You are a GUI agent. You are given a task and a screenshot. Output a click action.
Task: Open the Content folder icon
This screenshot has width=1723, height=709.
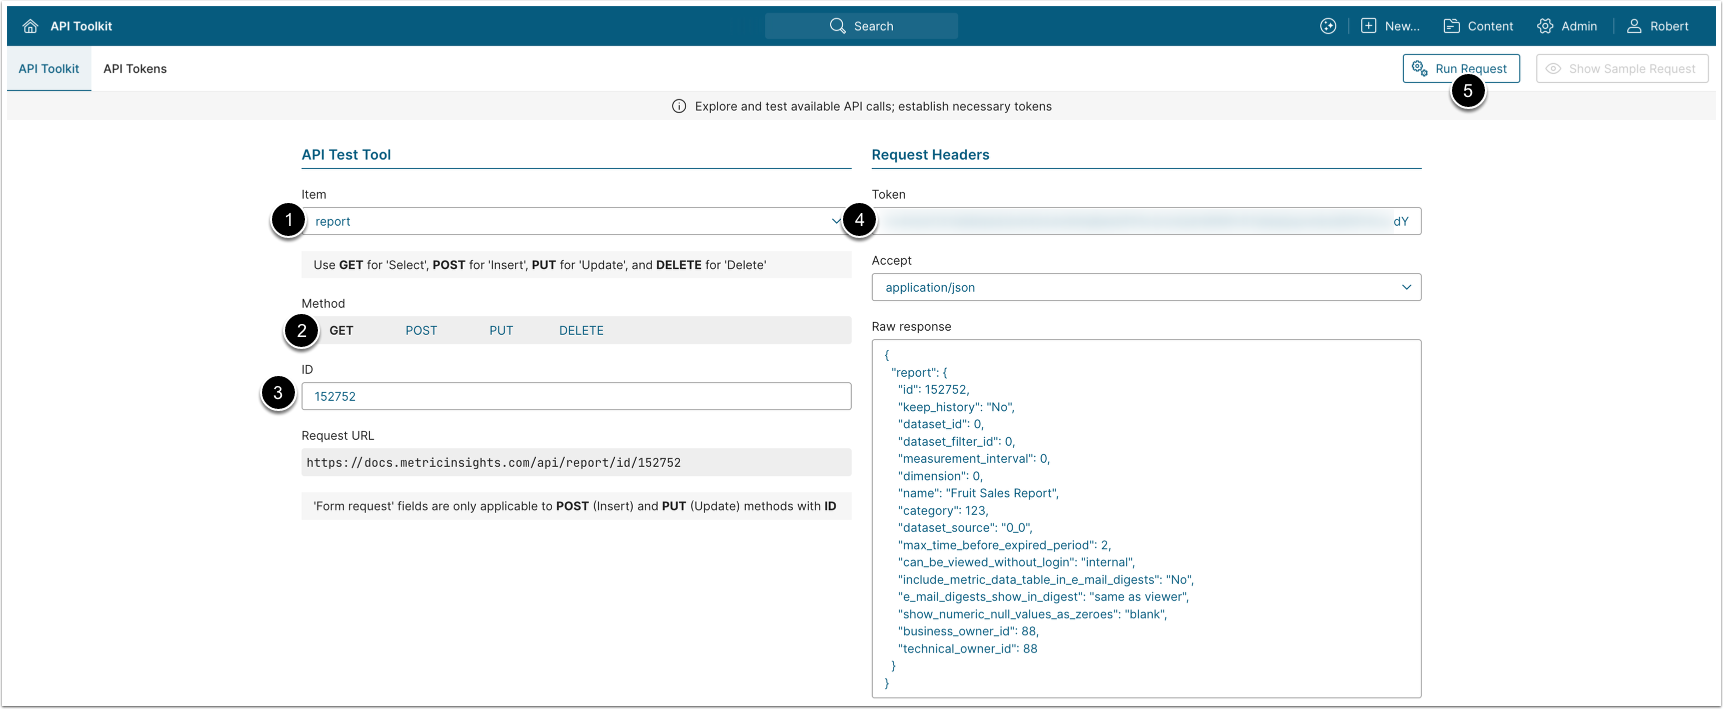click(1451, 26)
